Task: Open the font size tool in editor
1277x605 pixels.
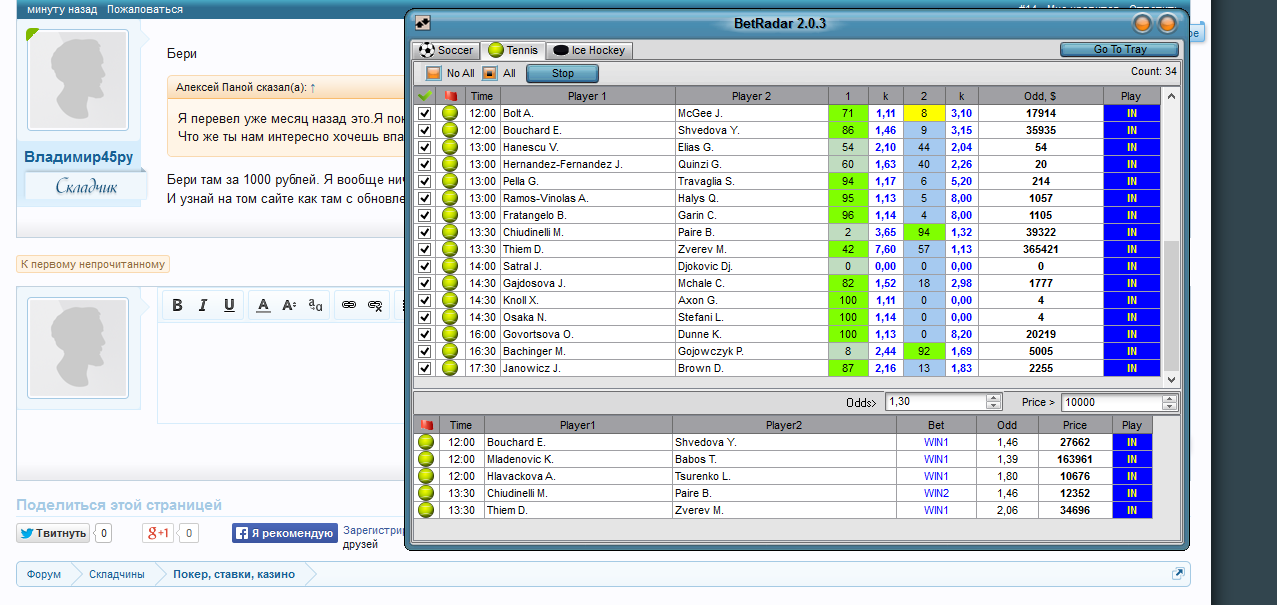Action: (x=289, y=305)
